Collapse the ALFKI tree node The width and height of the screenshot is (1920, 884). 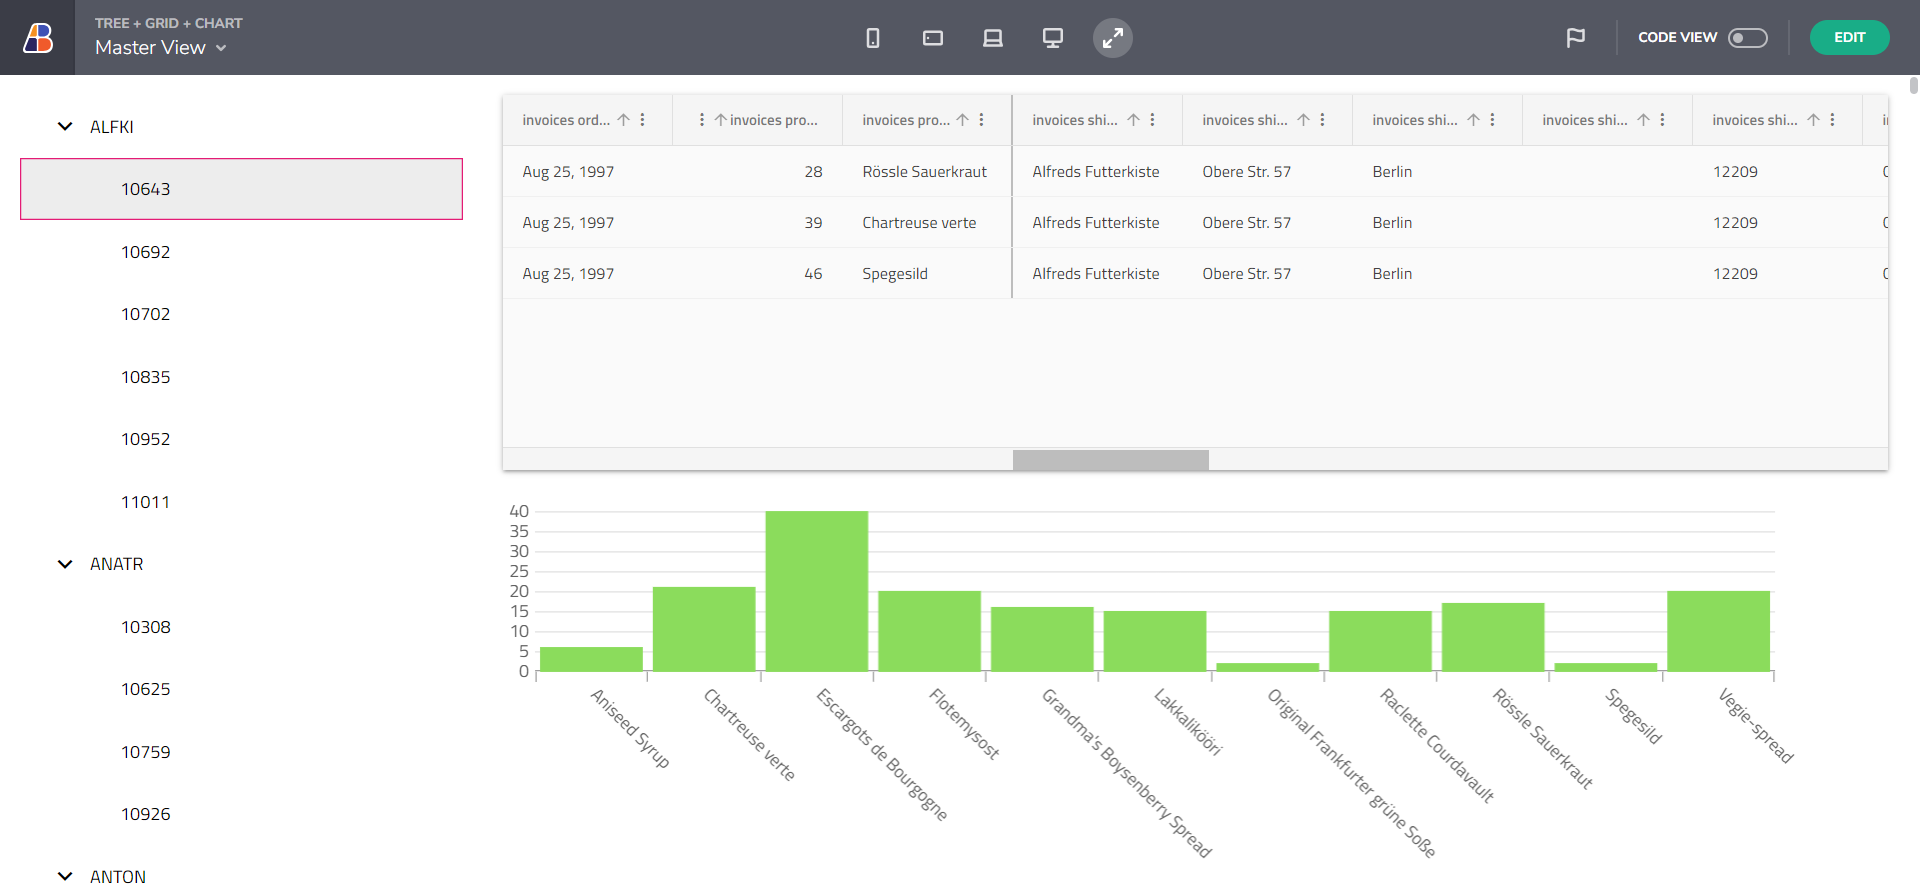tap(65, 127)
